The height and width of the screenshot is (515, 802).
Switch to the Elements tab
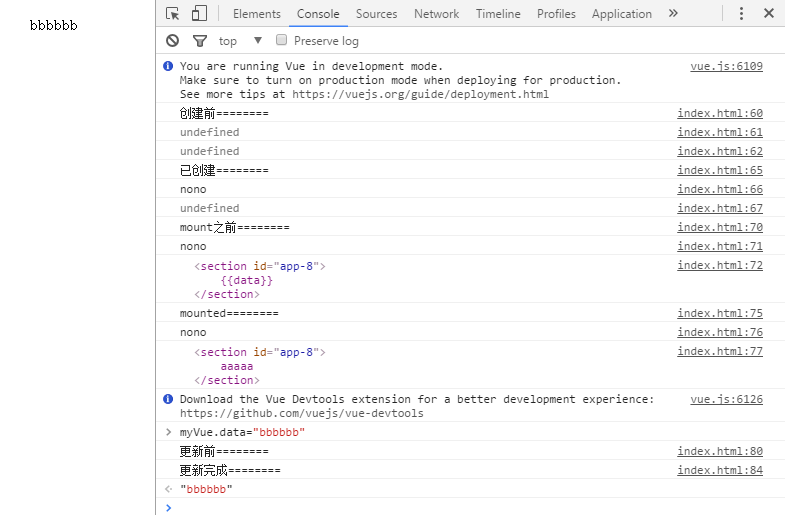pyautogui.click(x=257, y=14)
